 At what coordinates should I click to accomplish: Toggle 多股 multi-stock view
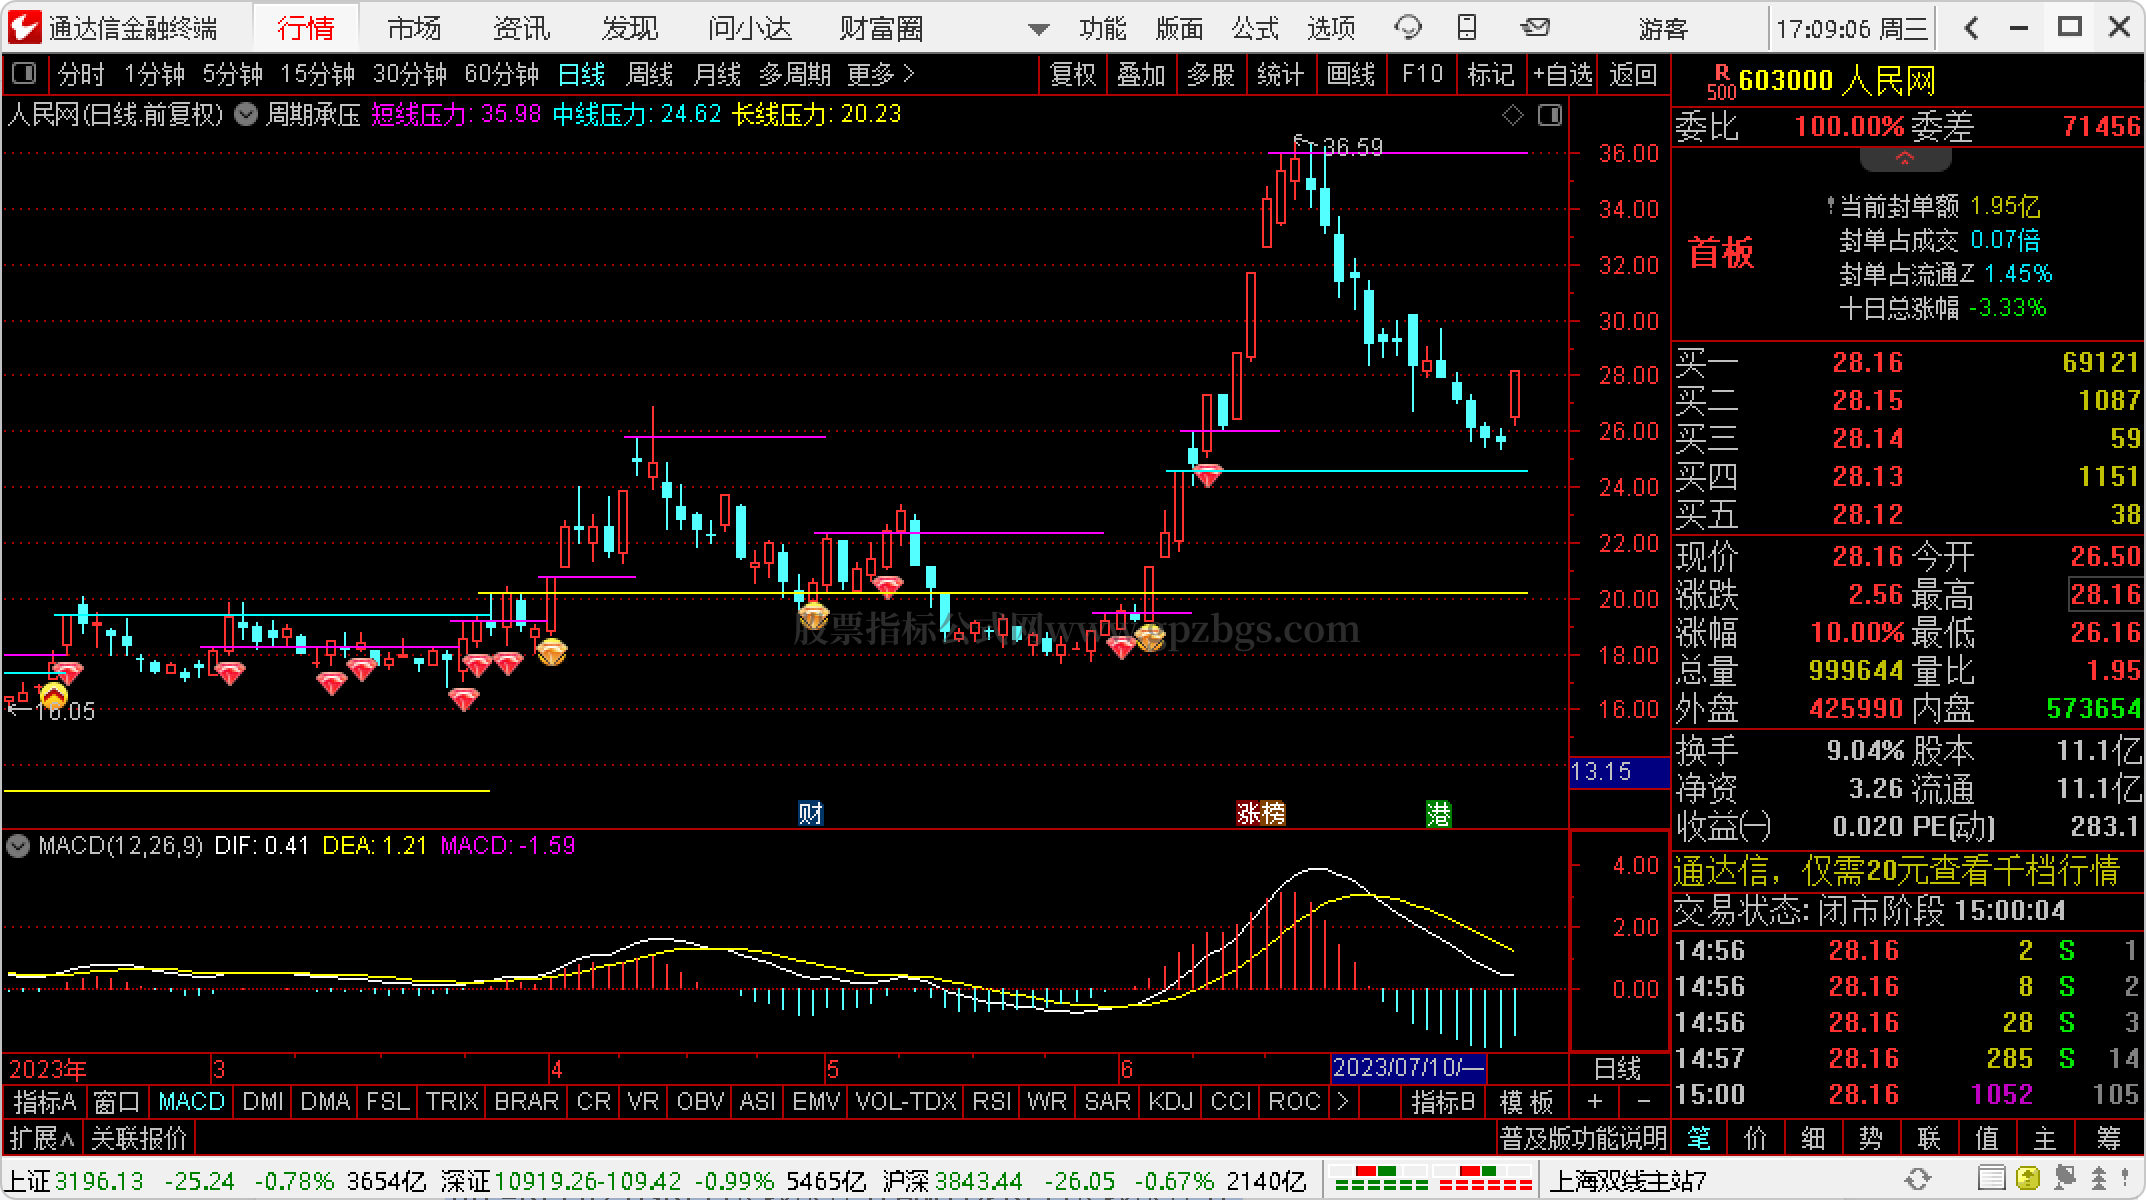point(1211,75)
